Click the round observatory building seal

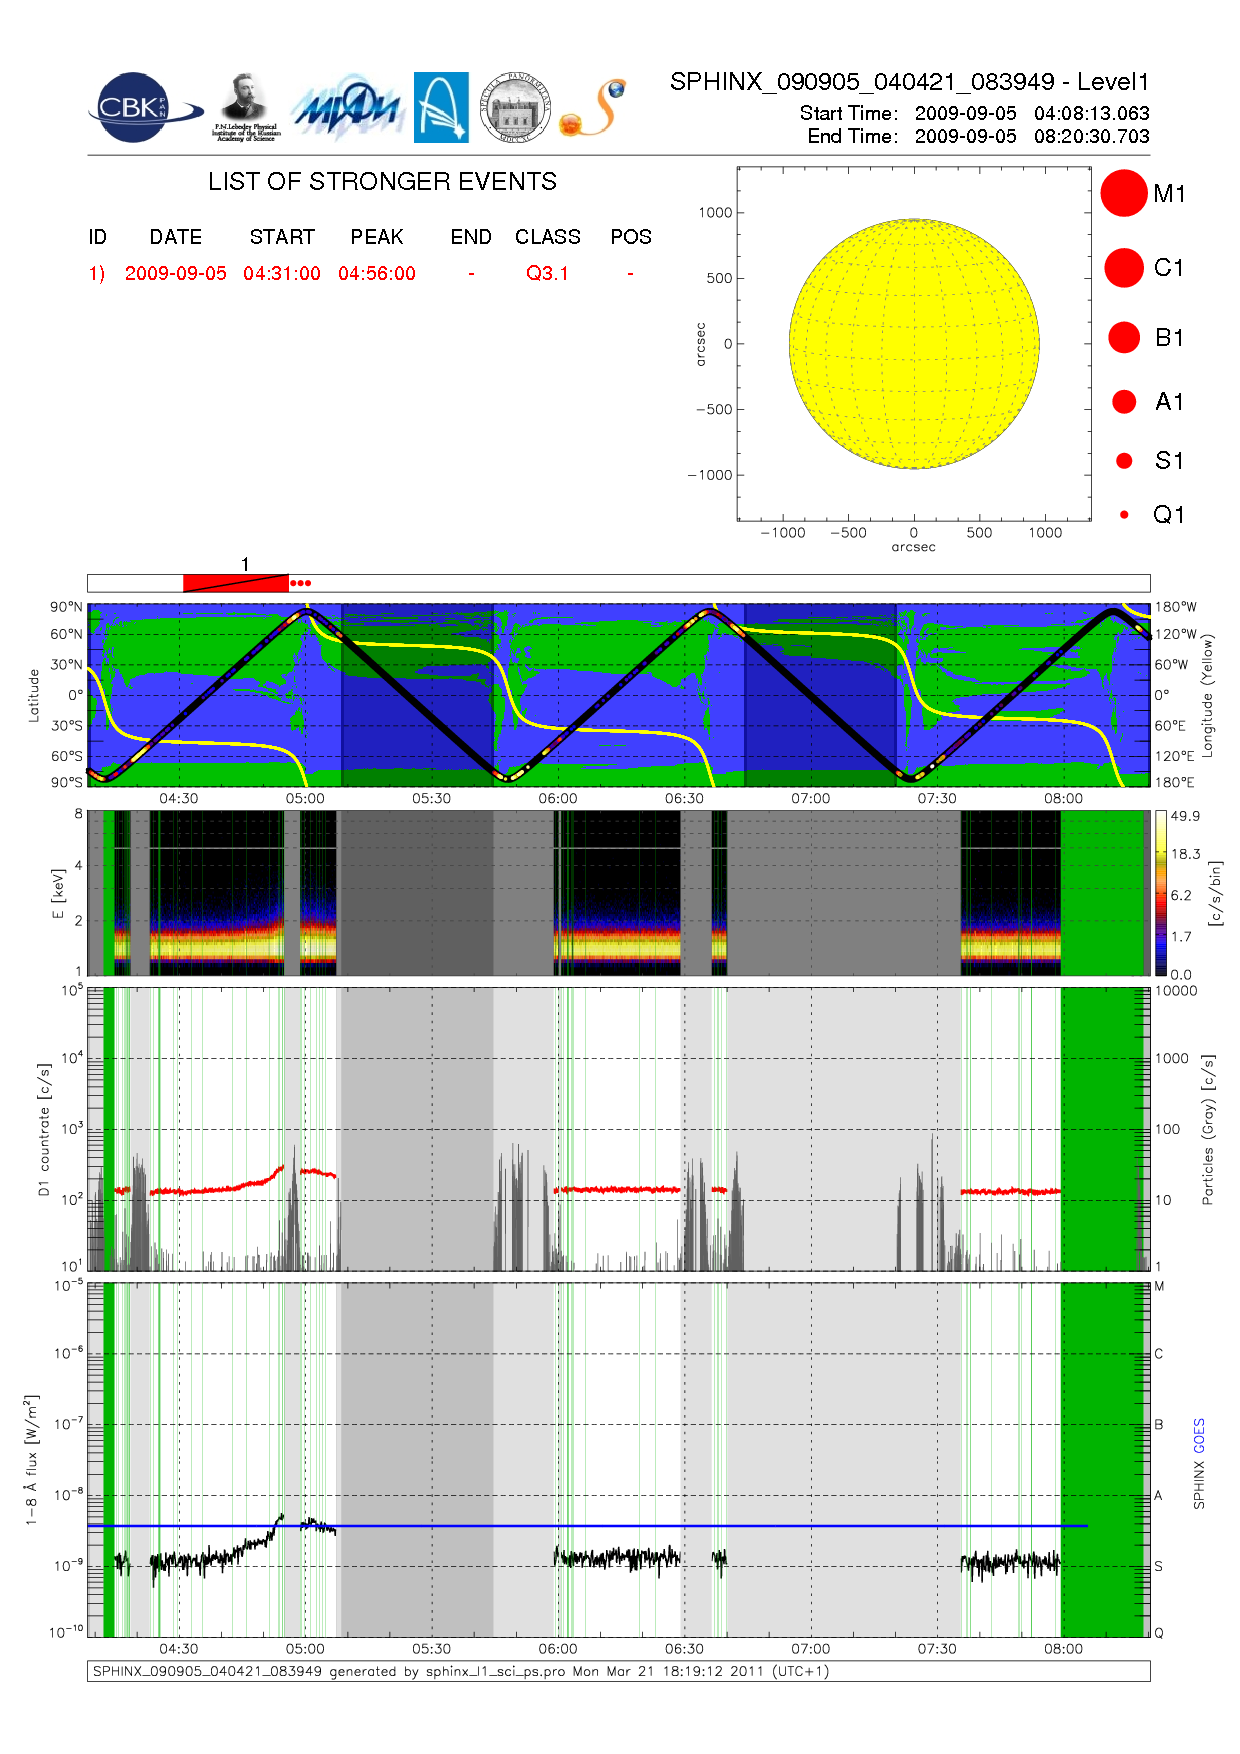point(515,107)
